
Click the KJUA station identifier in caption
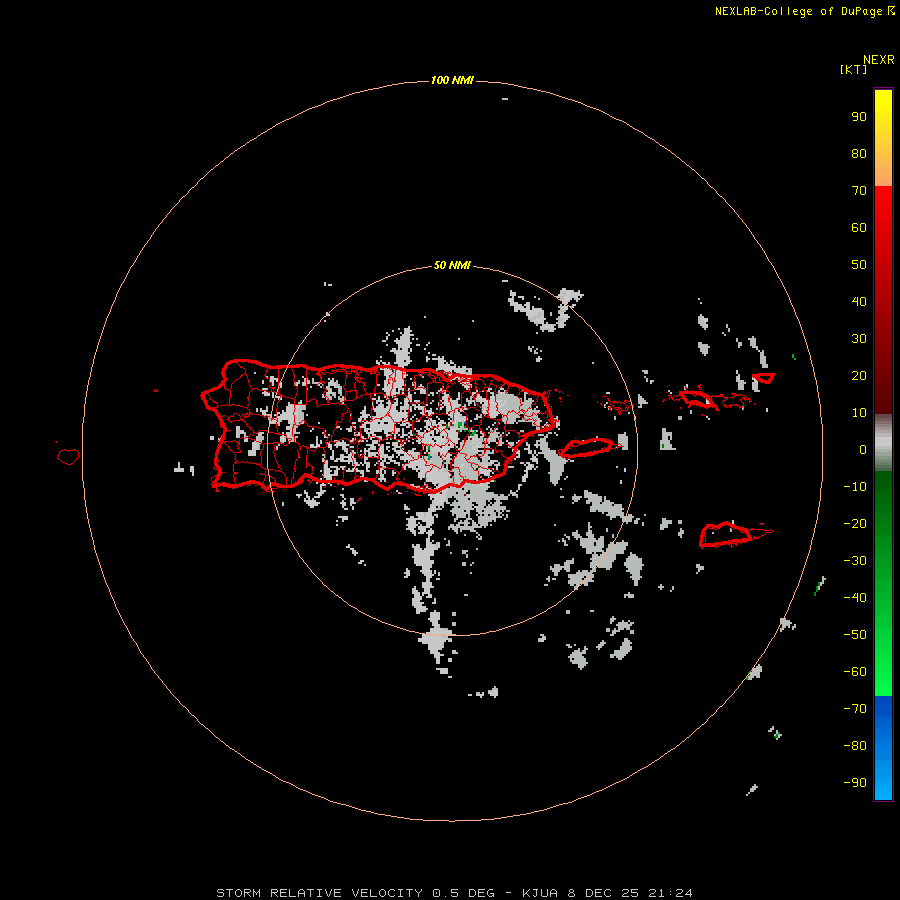[541, 893]
